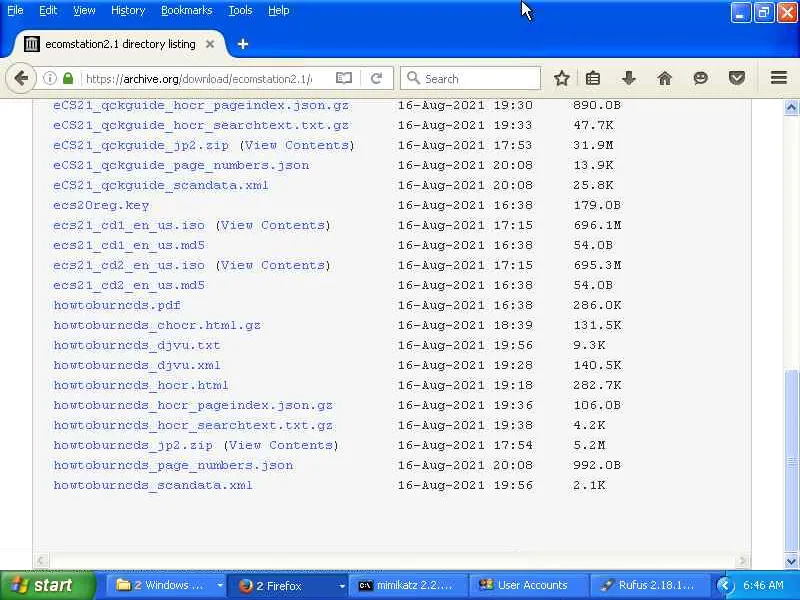This screenshot has height=600, width=800.
Task: Show your bookmarks list icon
Action: [x=593, y=79]
